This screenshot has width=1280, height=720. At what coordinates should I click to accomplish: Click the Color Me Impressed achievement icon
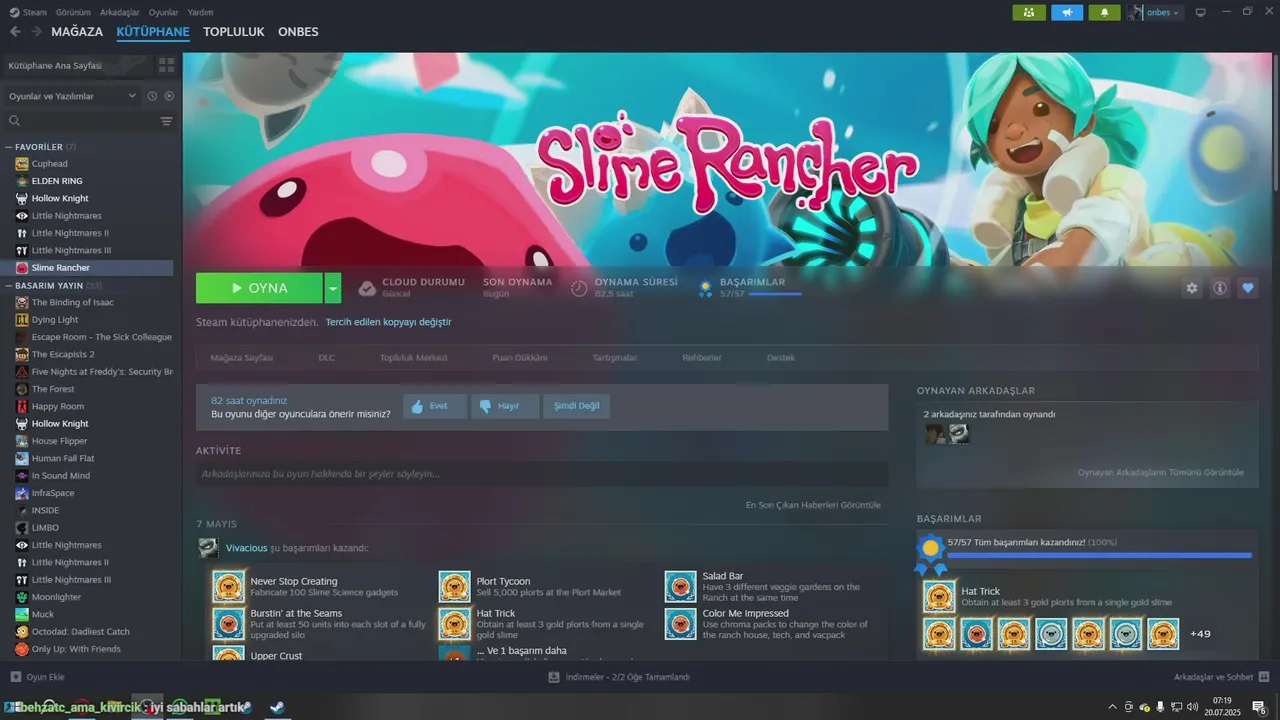point(681,624)
